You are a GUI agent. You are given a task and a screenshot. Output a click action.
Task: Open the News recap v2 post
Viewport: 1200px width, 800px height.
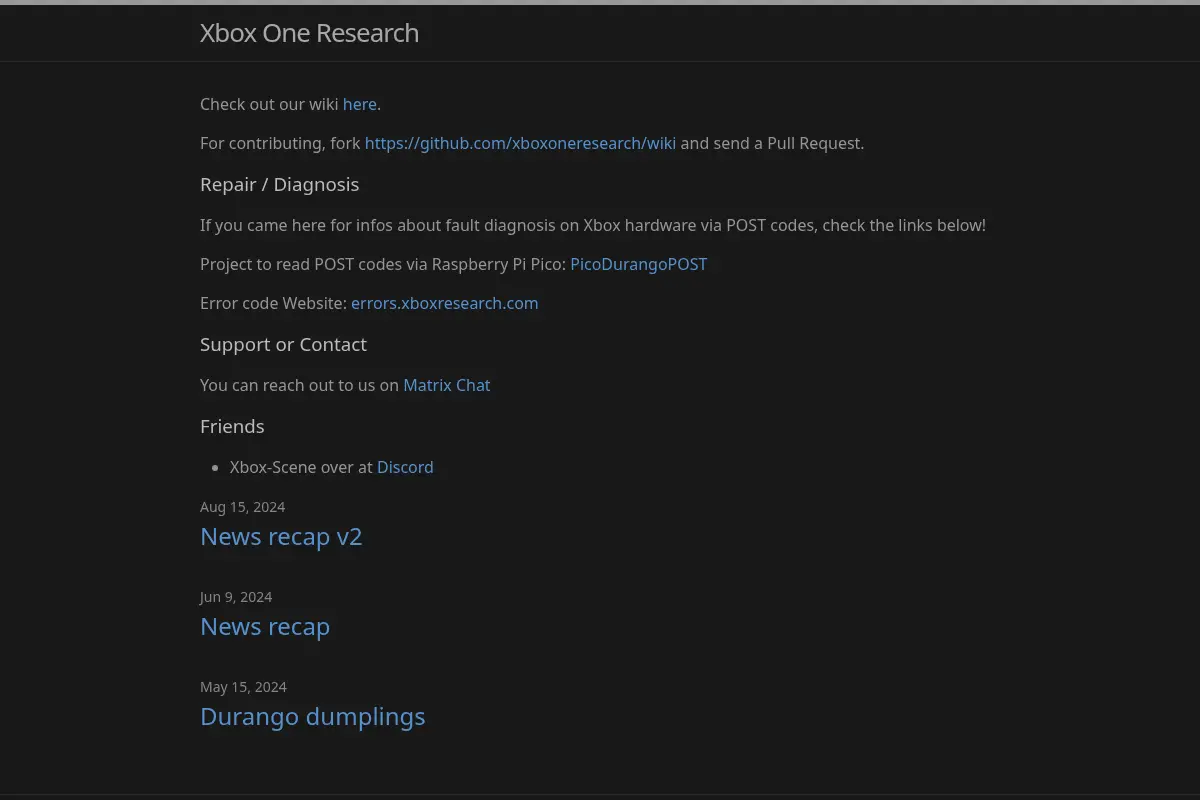[281, 537]
